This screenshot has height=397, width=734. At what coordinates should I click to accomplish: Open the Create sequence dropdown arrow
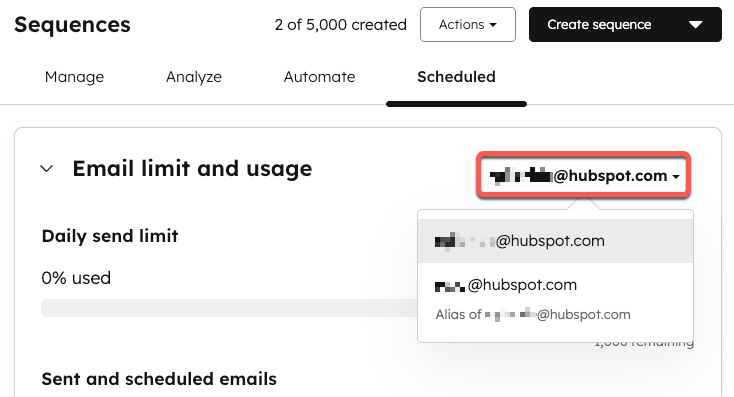[696, 24]
